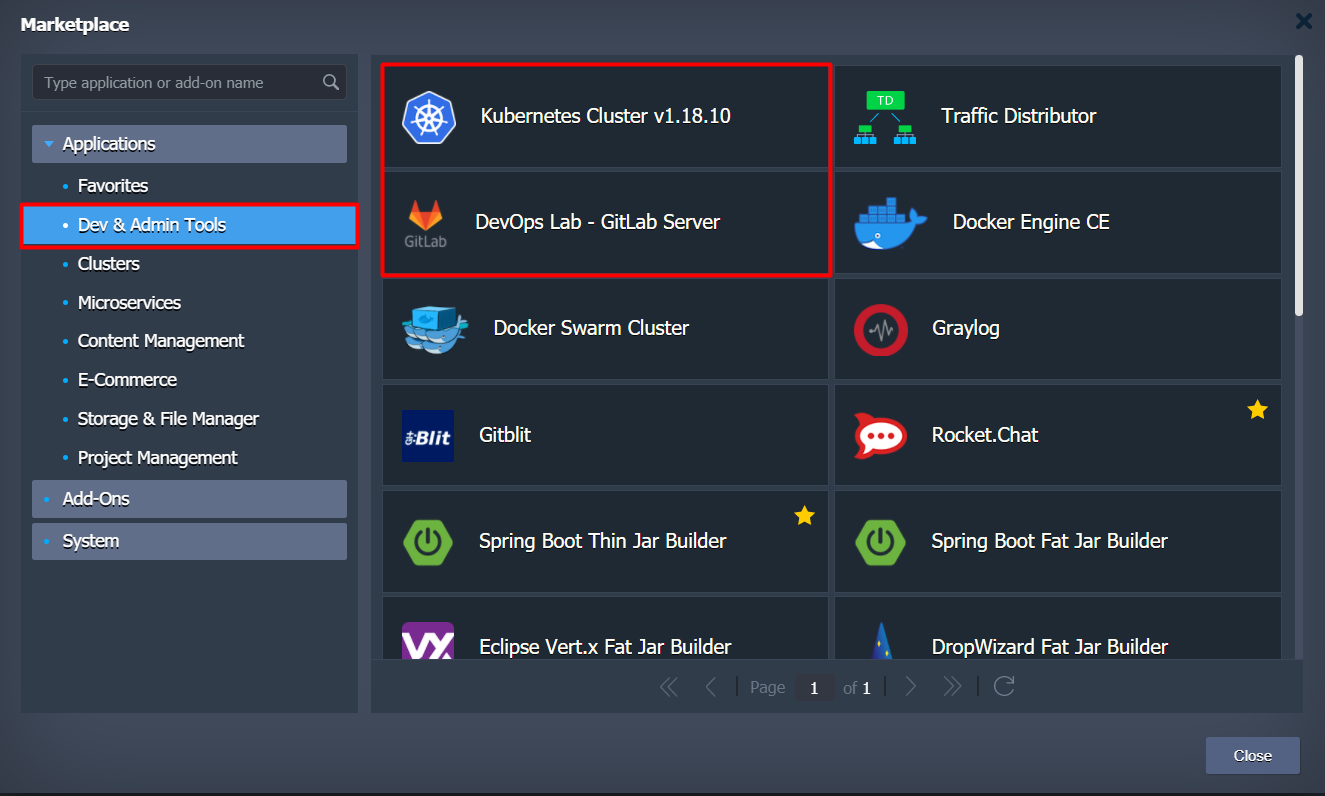1325x796 pixels.
Task: Click the Gitblit logo icon
Action: 428,436
